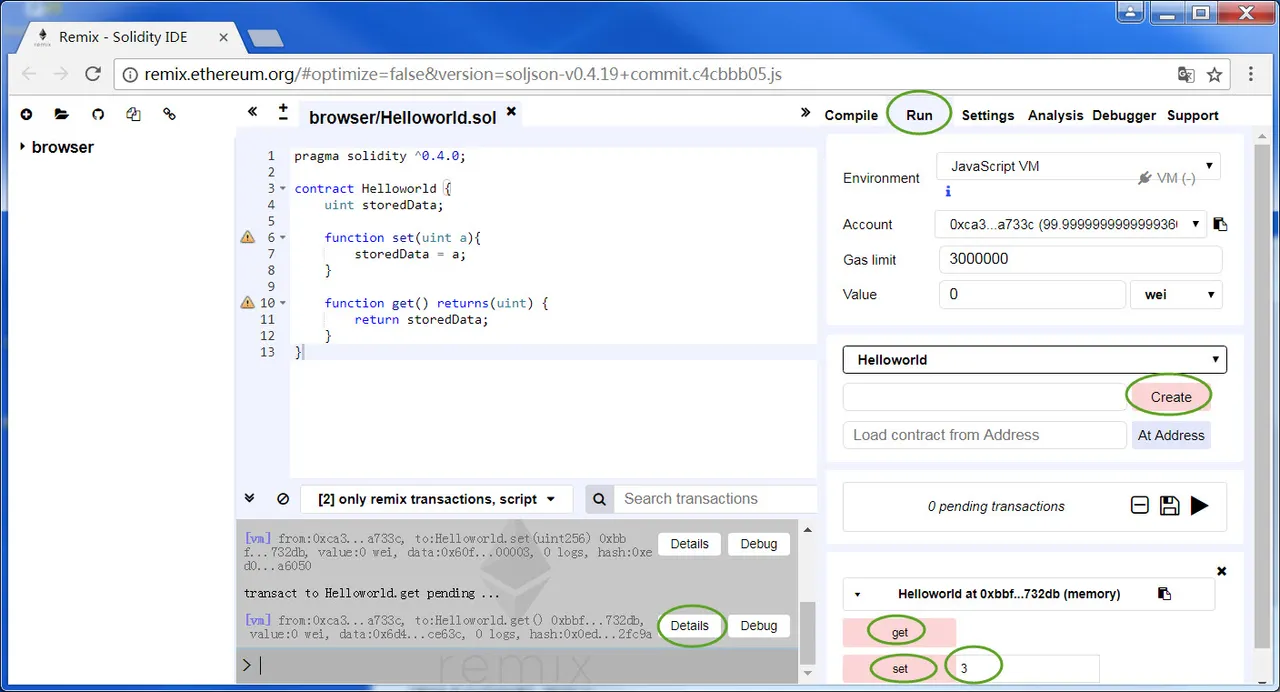This screenshot has height=692, width=1280.
Task: Increase editor font size with plus icon
Action: 283,107
